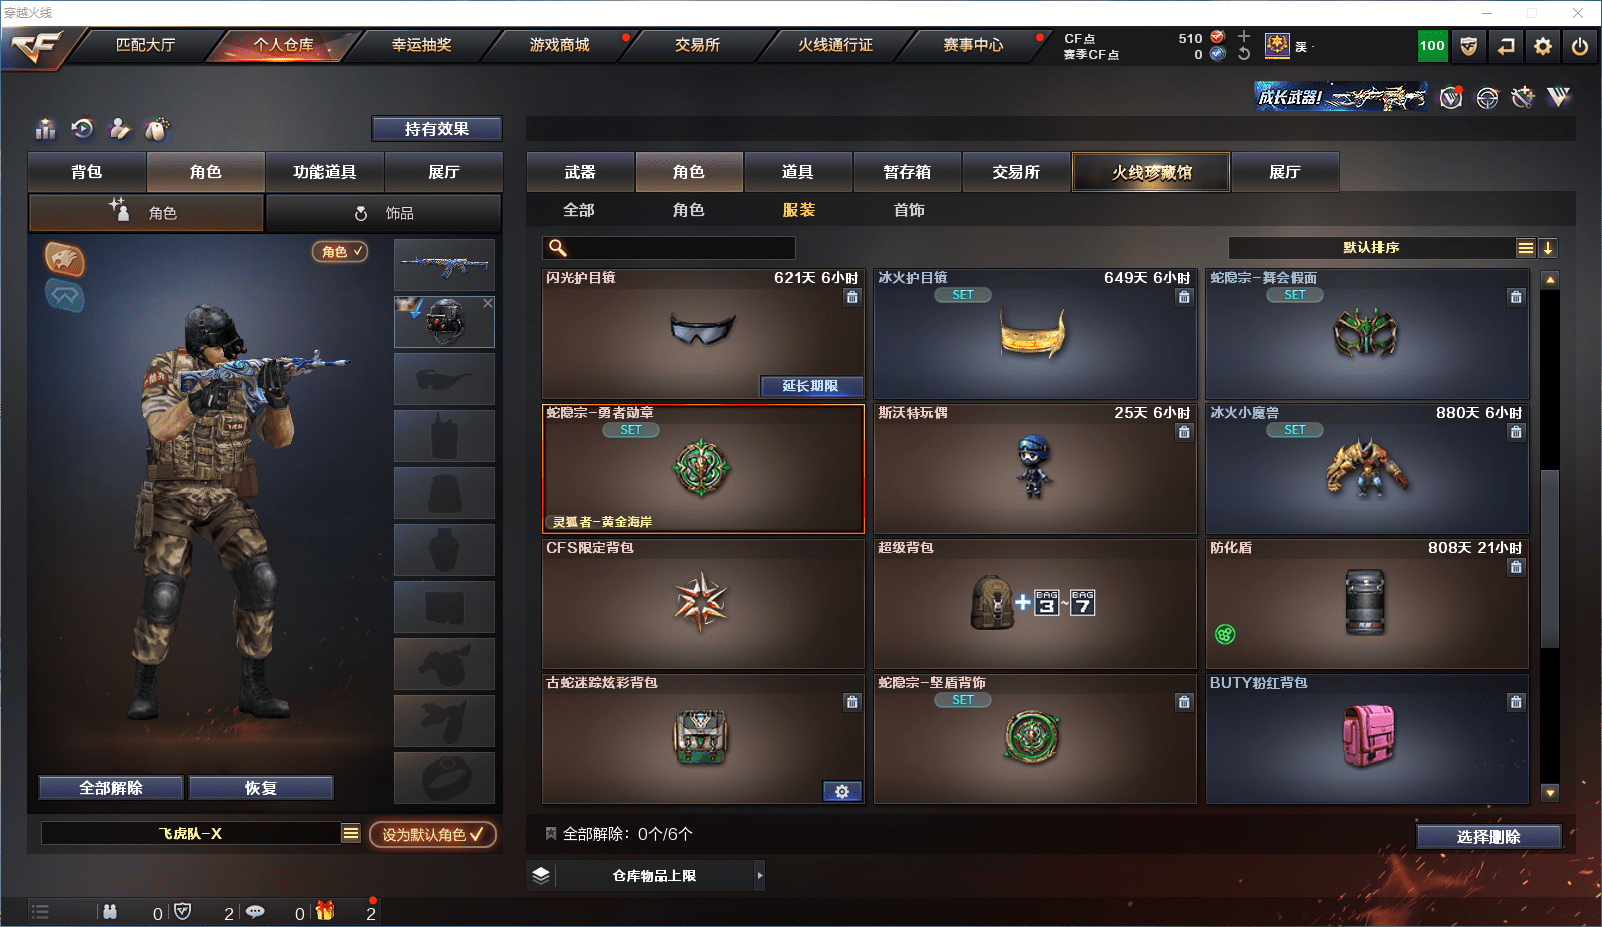Click the 延长期限 button
This screenshot has width=1602, height=927.
click(810, 386)
